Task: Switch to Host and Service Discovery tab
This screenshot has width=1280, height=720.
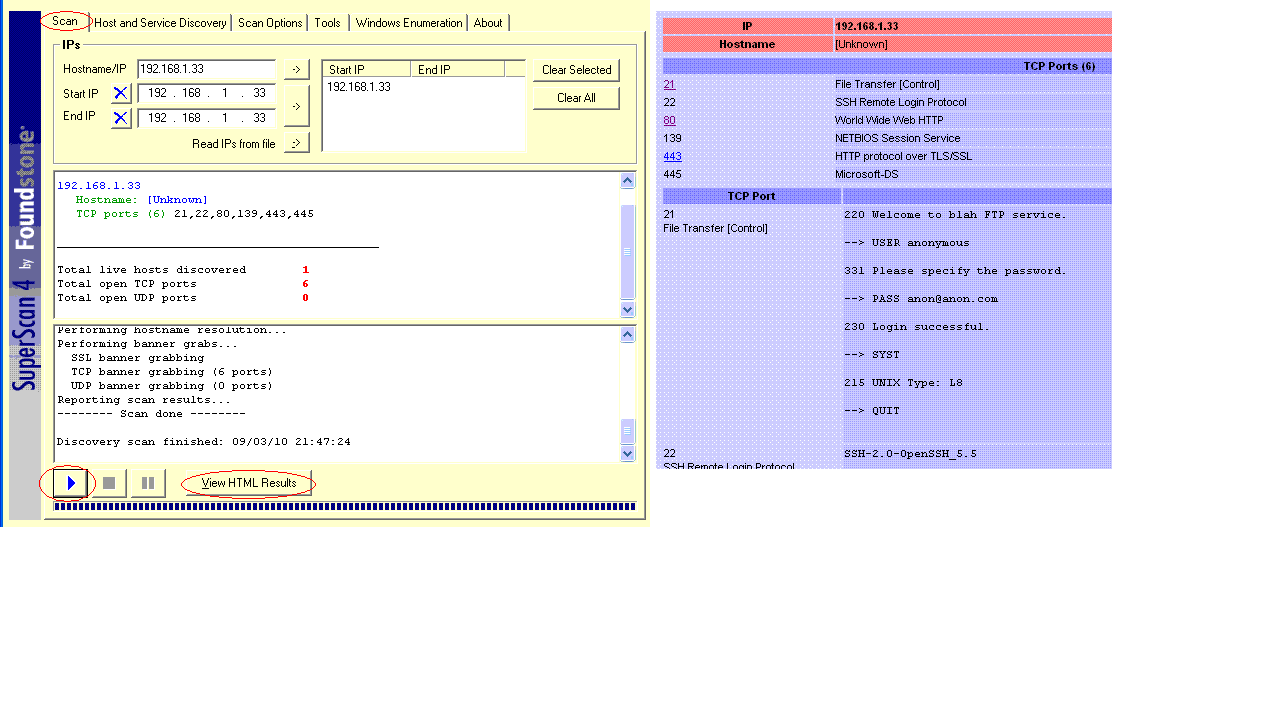Action: point(160,23)
